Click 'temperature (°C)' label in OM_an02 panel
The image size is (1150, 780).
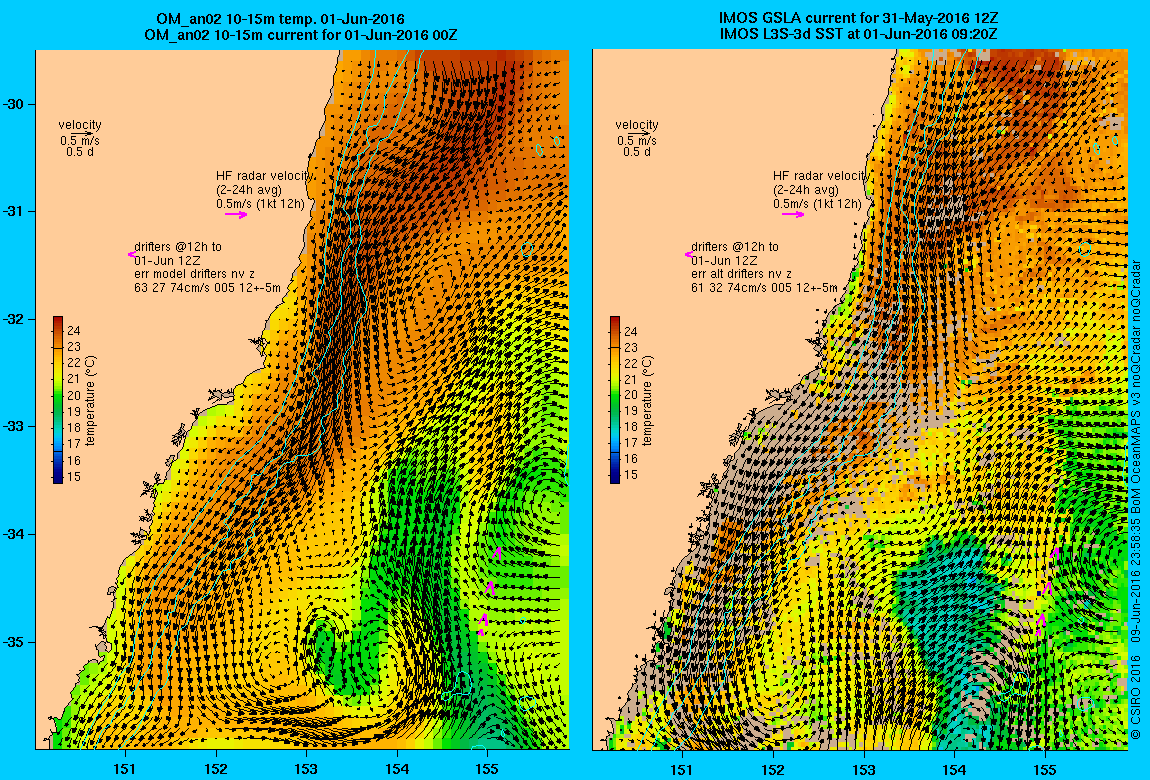click(90, 400)
